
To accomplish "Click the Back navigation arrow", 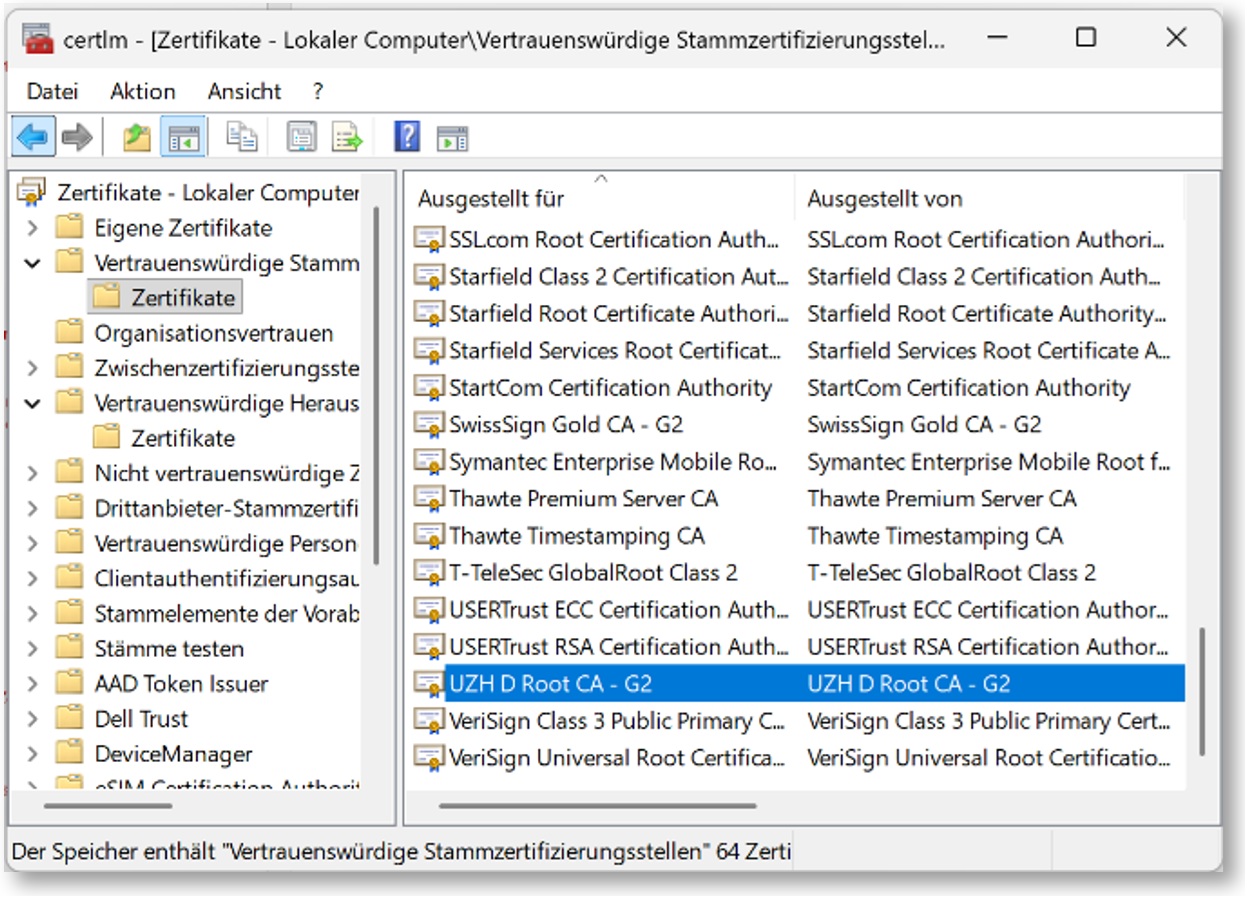I will click(32, 137).
